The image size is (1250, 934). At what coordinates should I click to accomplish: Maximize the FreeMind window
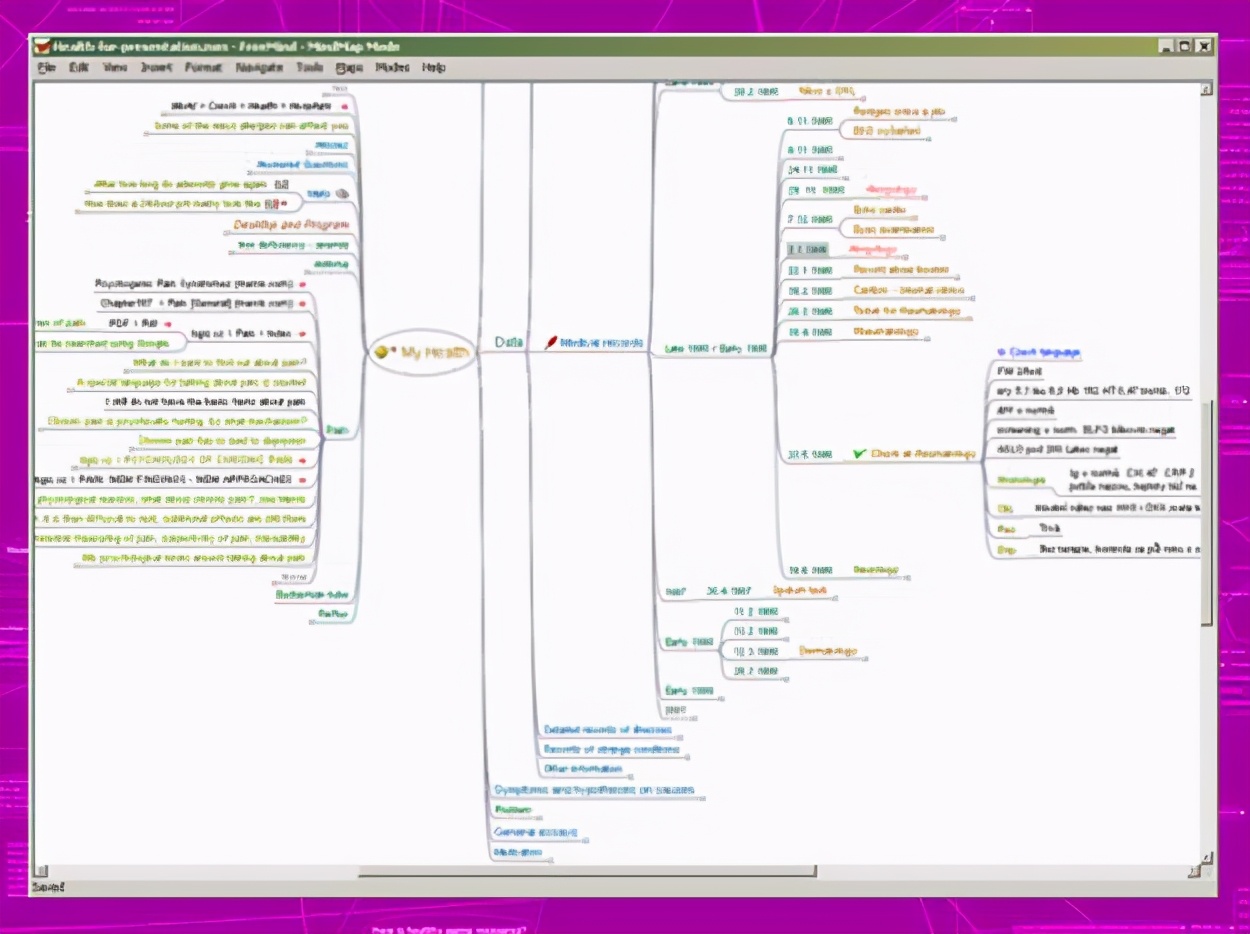(x=1184, y=46)
